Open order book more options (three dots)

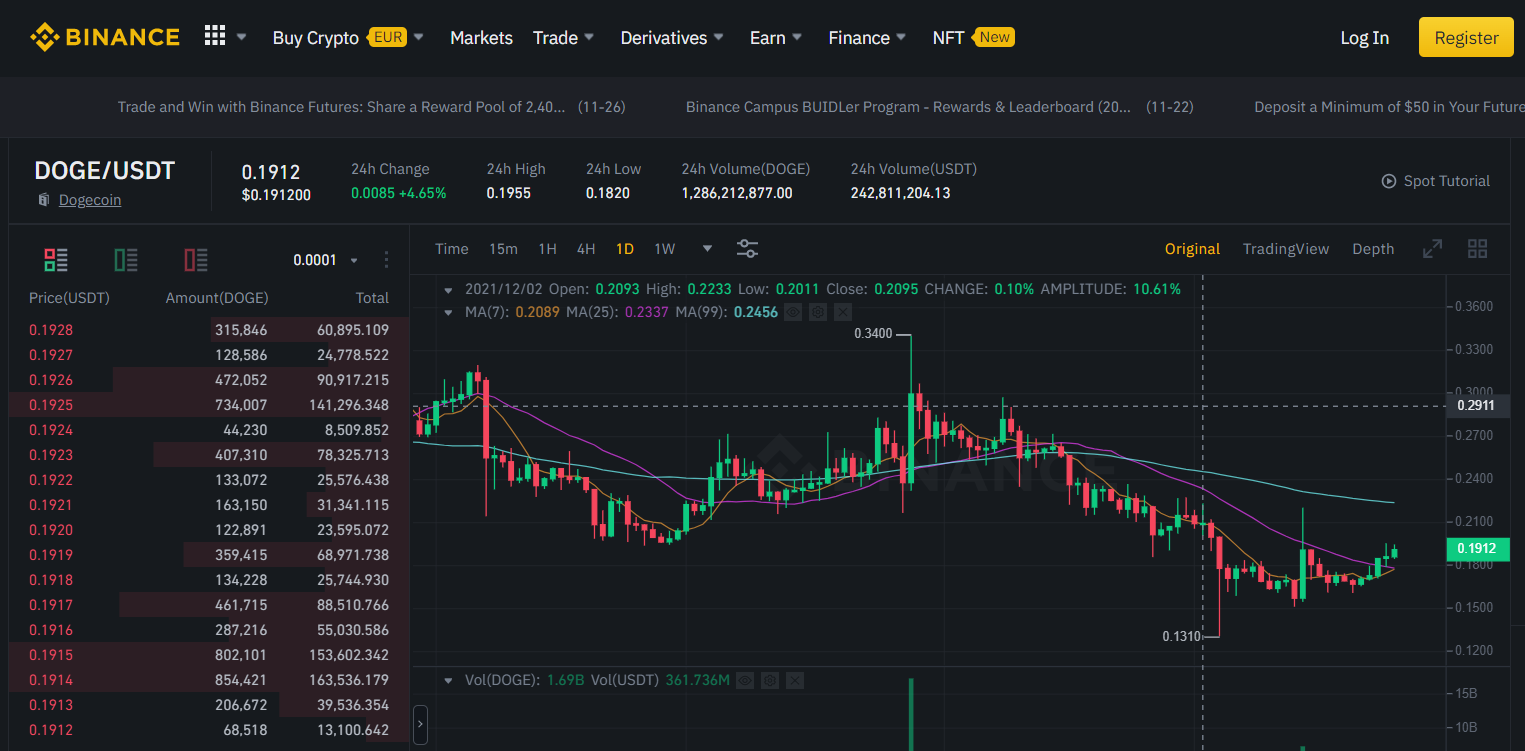387,260
